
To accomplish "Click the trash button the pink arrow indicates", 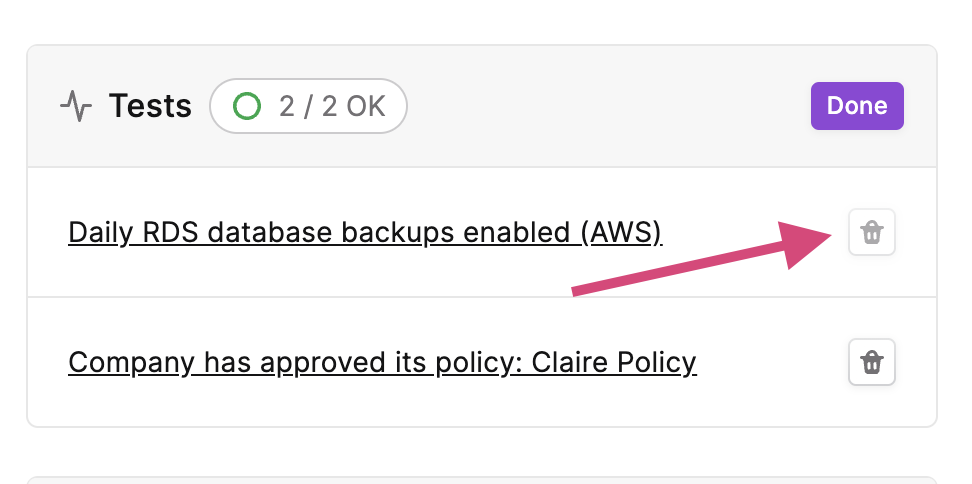I will 872,232.
